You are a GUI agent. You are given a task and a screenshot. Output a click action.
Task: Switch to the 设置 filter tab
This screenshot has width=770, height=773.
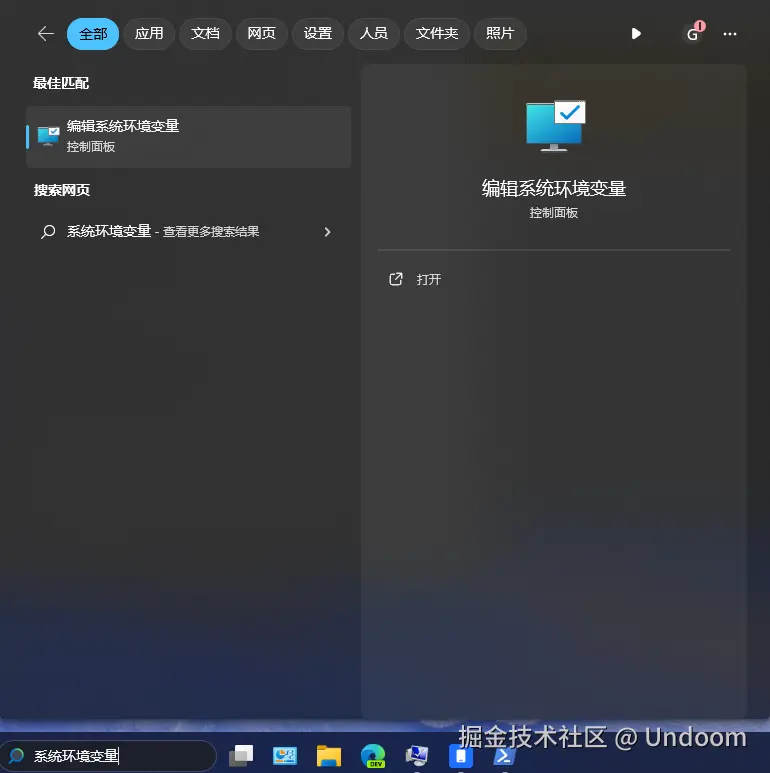point(317,34)
